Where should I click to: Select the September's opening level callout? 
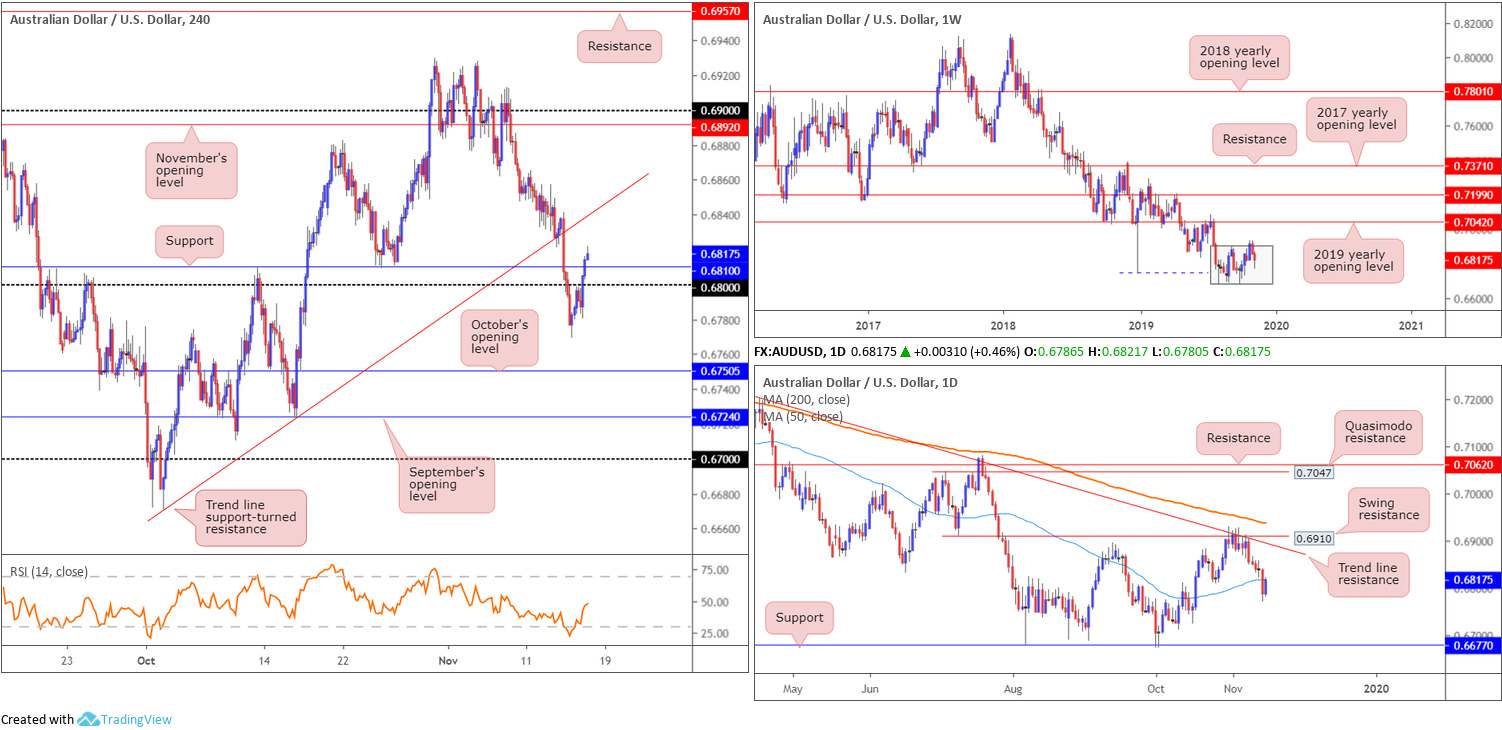[447, 485]
